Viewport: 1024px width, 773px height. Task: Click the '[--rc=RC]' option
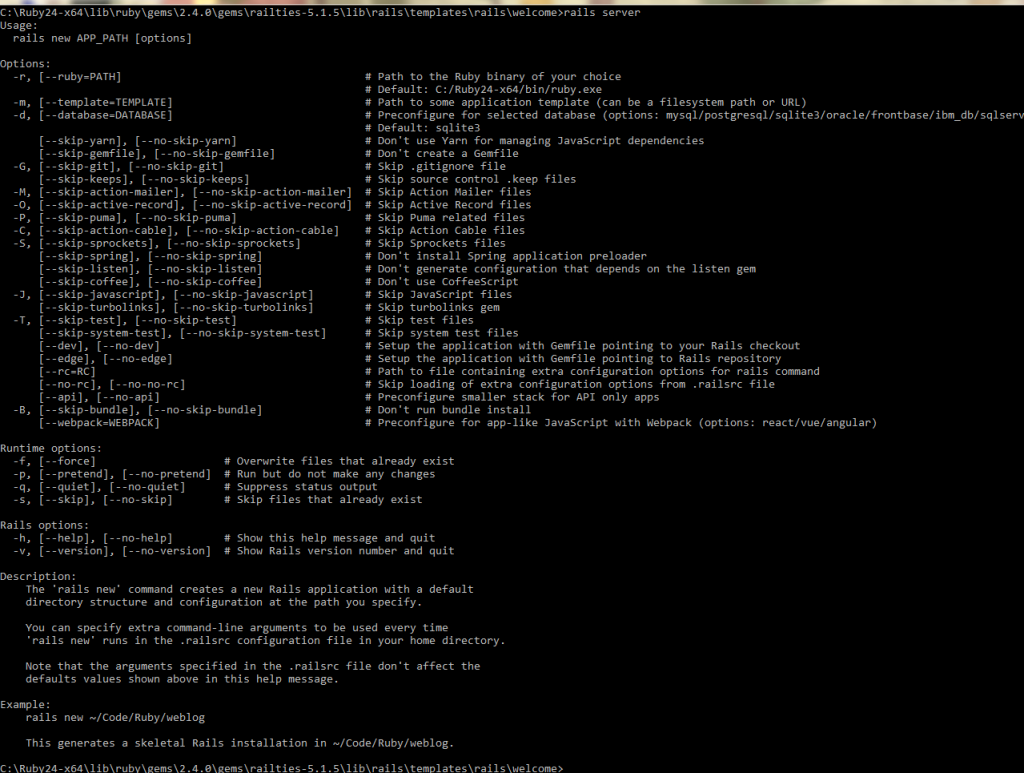tap(67, 371)
